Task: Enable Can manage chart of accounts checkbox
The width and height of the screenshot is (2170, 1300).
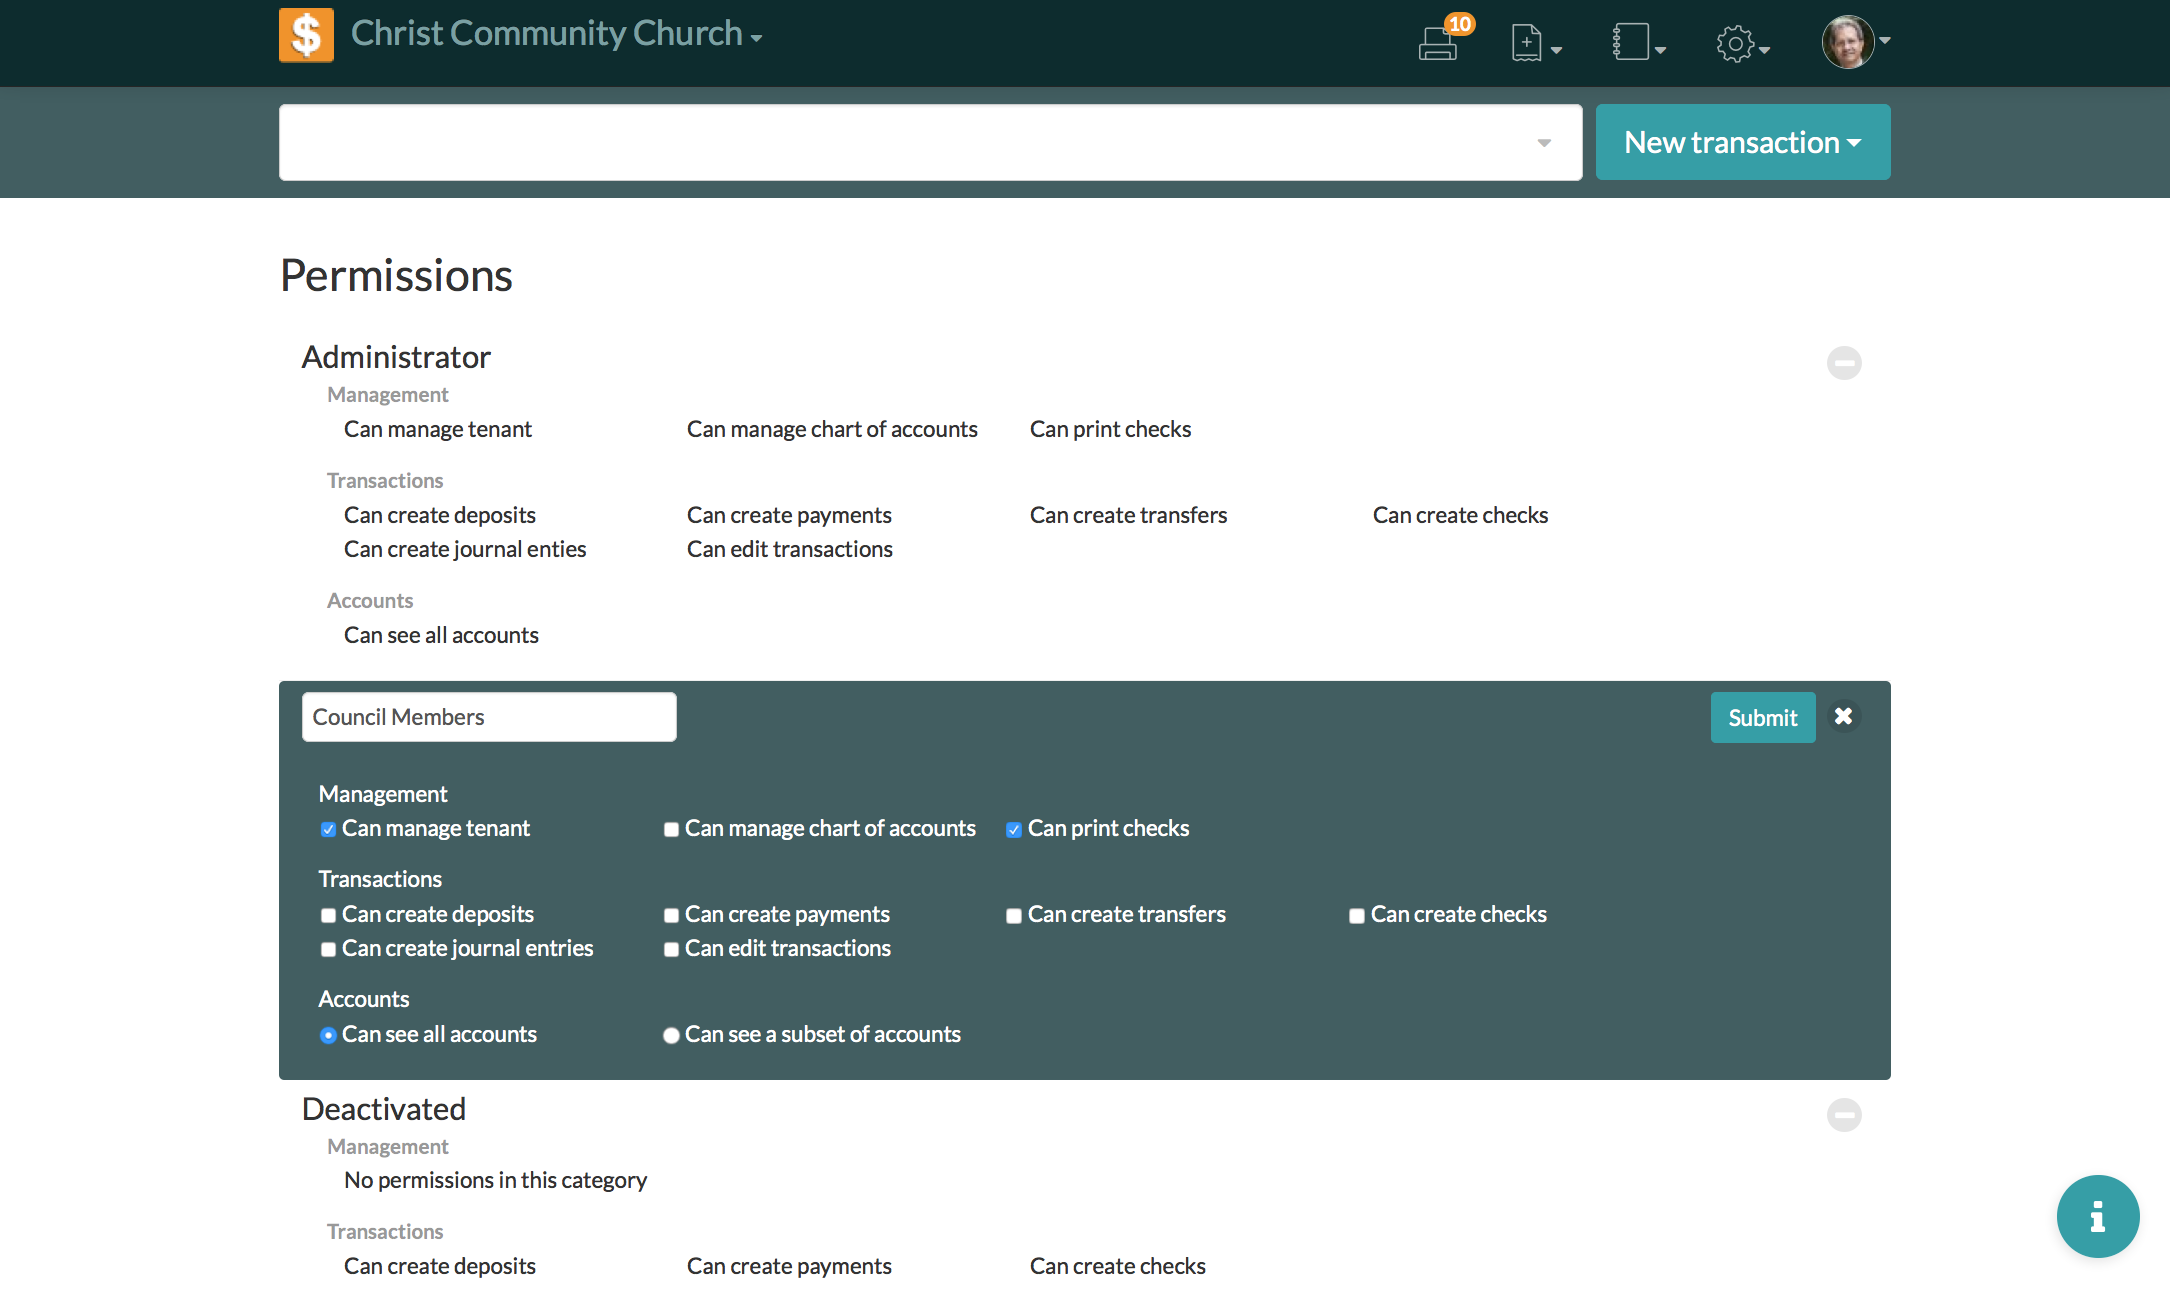Action: click(x=671, y=830)
